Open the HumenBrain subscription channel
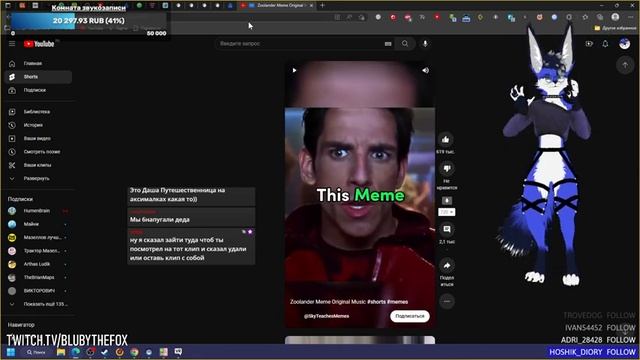Viewport: 640px width, 360px height. pos(38,211)
